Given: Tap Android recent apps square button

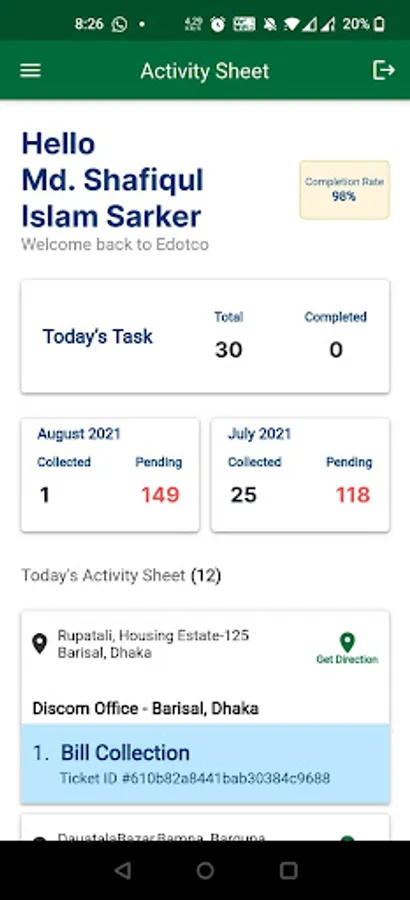Looking at the screenshot, I should point(288,870).
